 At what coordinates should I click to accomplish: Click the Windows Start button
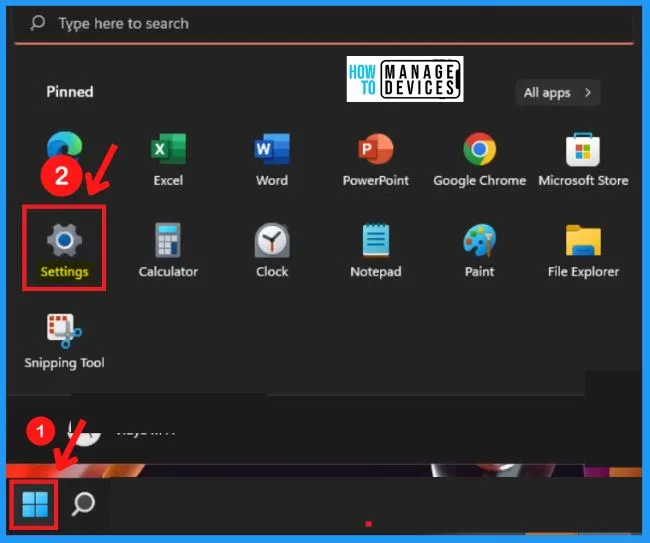[35, 504]
